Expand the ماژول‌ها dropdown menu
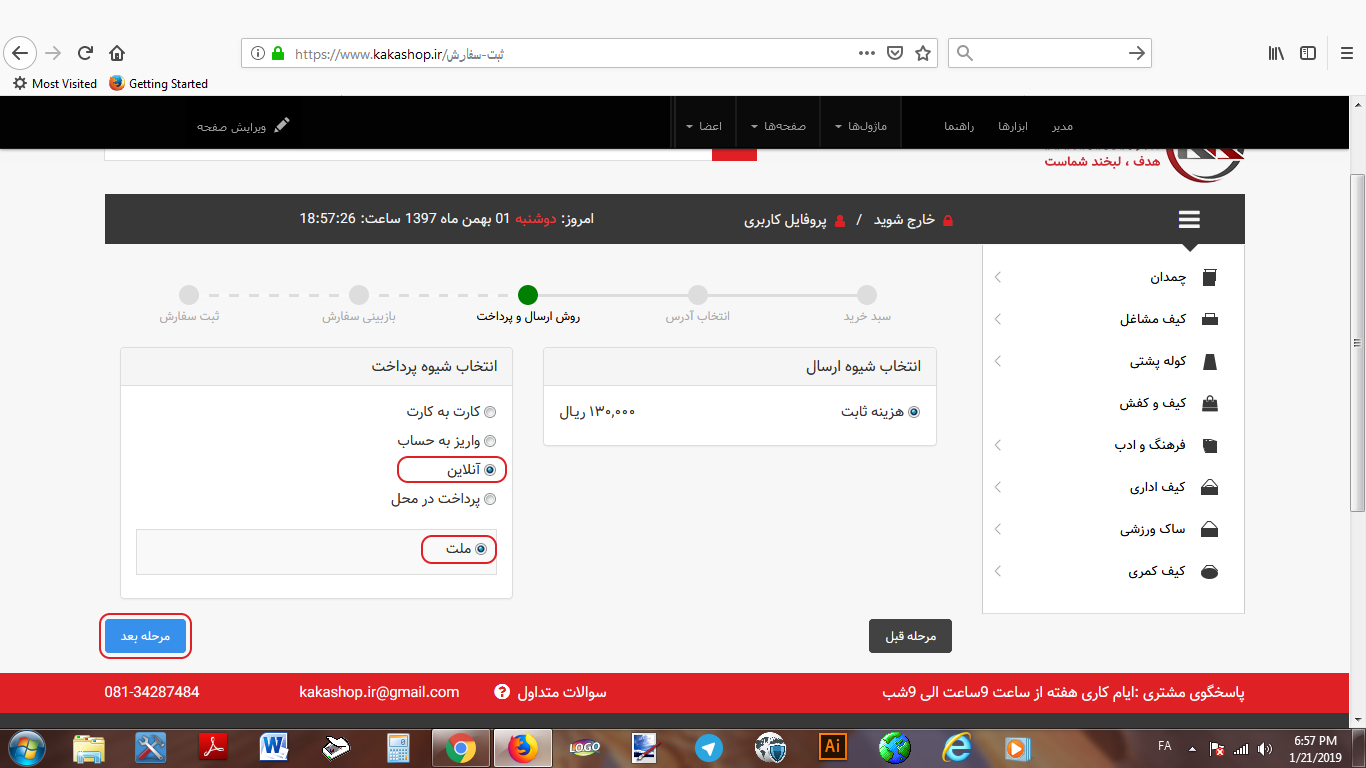Image resolution: width=1366 pixels, height=768 pixels. point(860,126)
